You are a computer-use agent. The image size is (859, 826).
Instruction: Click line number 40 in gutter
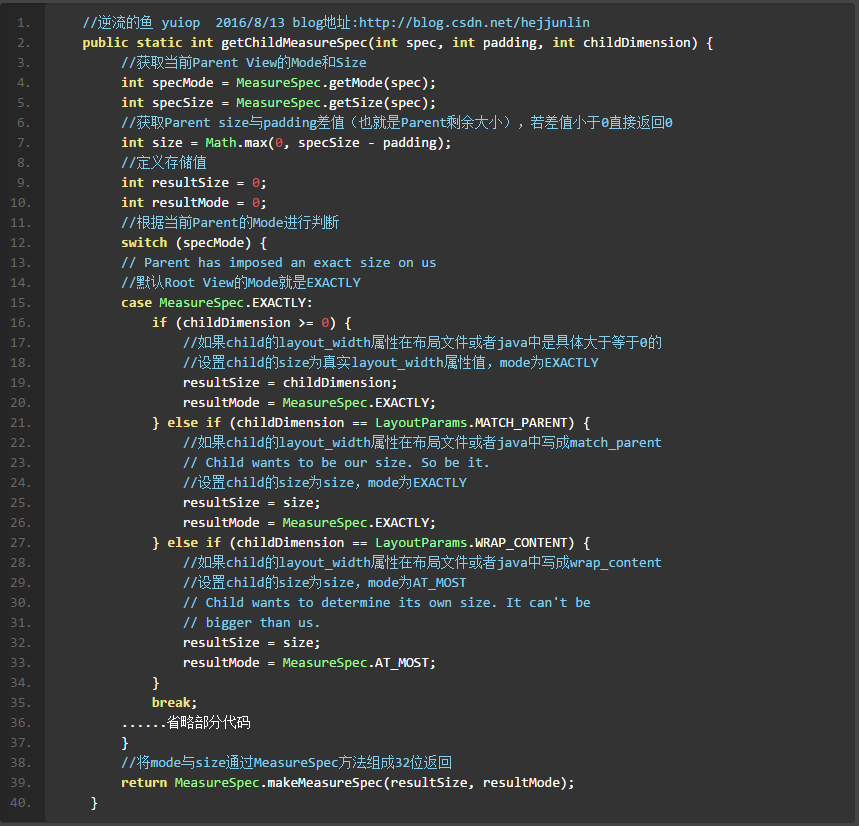pos(20,802)
